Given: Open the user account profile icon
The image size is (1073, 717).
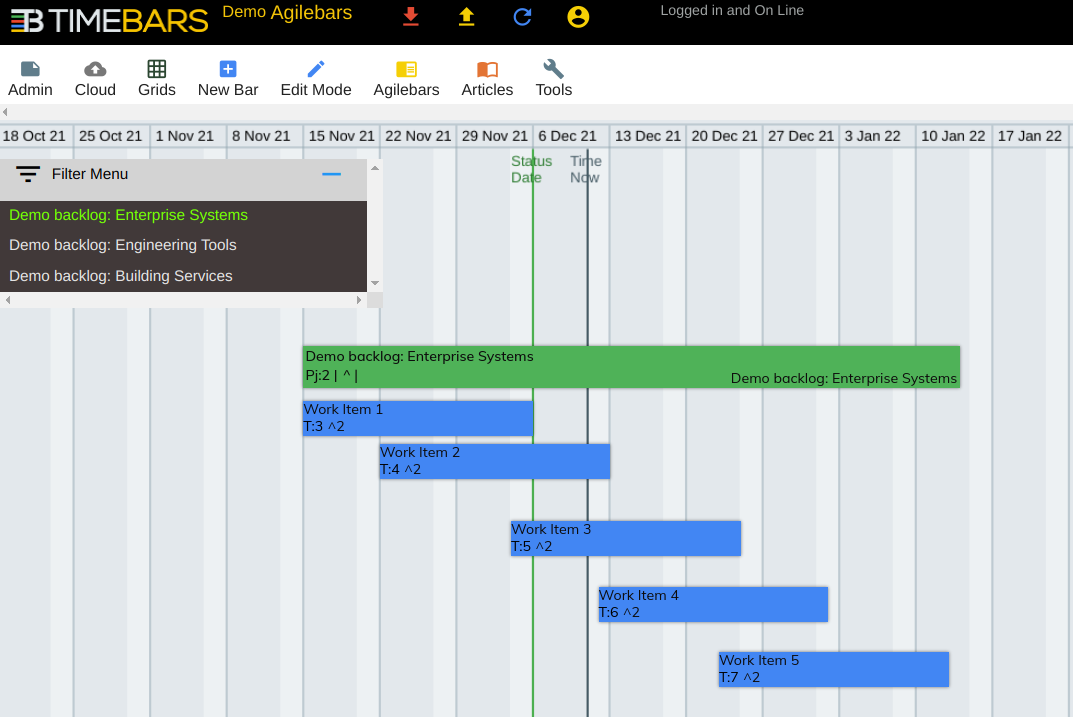Looking at the screenshot, I should tap(578, 17).
